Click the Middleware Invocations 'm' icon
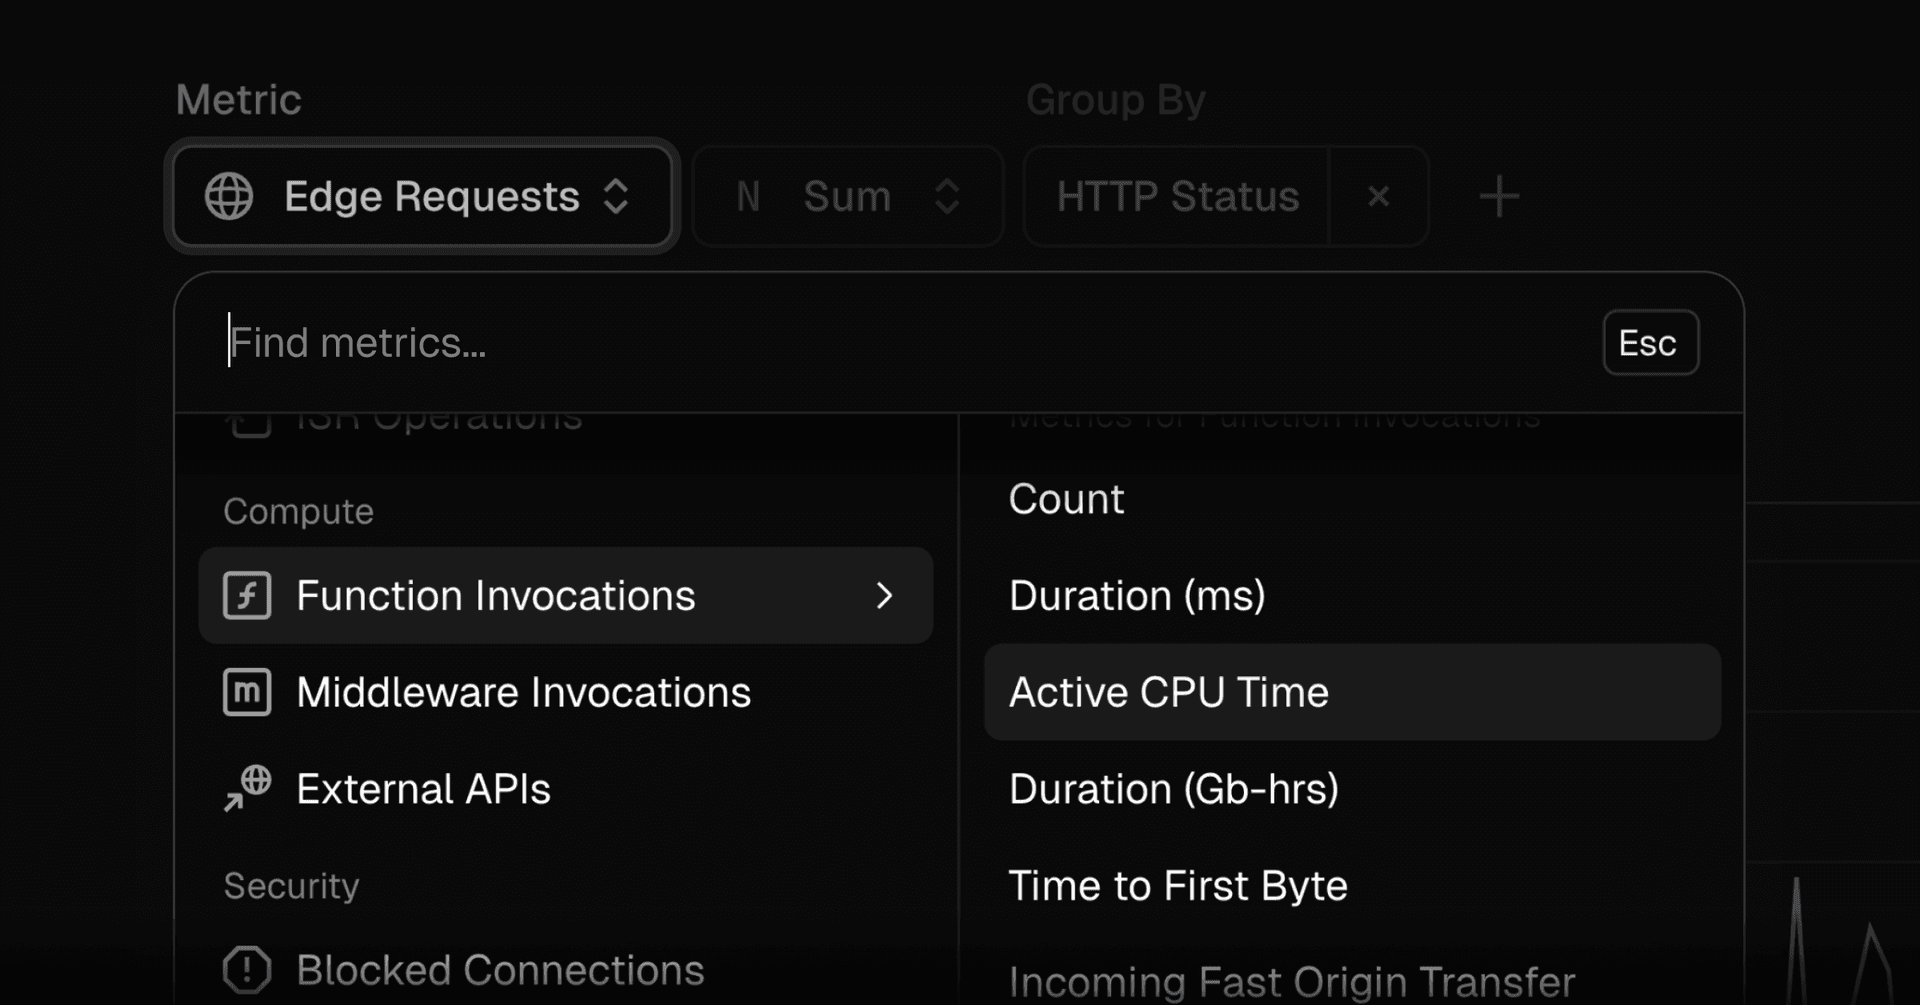The image size is (1920, 1005). pos(247,692)
